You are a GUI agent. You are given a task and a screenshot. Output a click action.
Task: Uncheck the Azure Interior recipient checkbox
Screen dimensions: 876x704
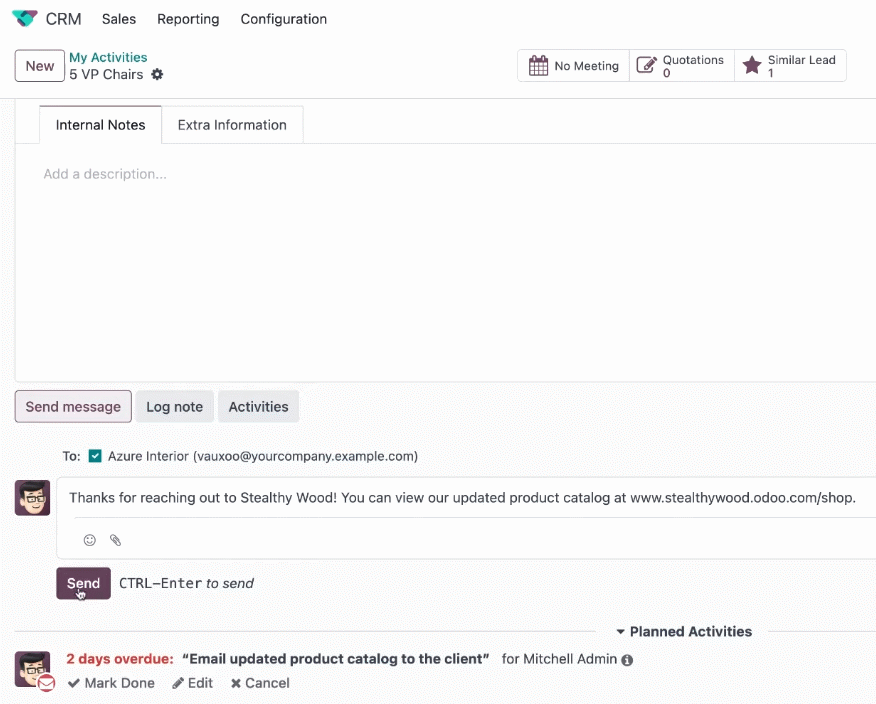(x=96, y=456)
